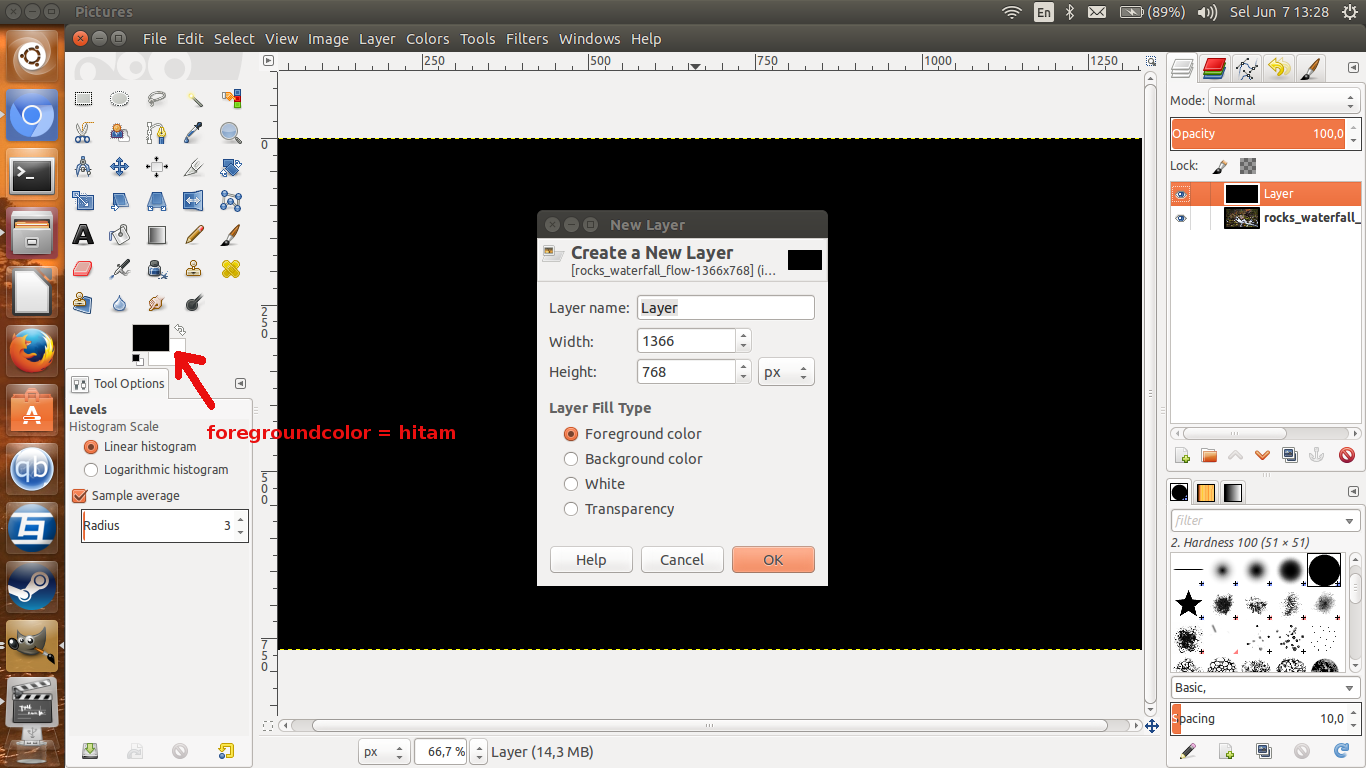Select the Rectangle Select tool
Screen dimensions: 1366x768
pyautogui.click(x=83, y=98)
